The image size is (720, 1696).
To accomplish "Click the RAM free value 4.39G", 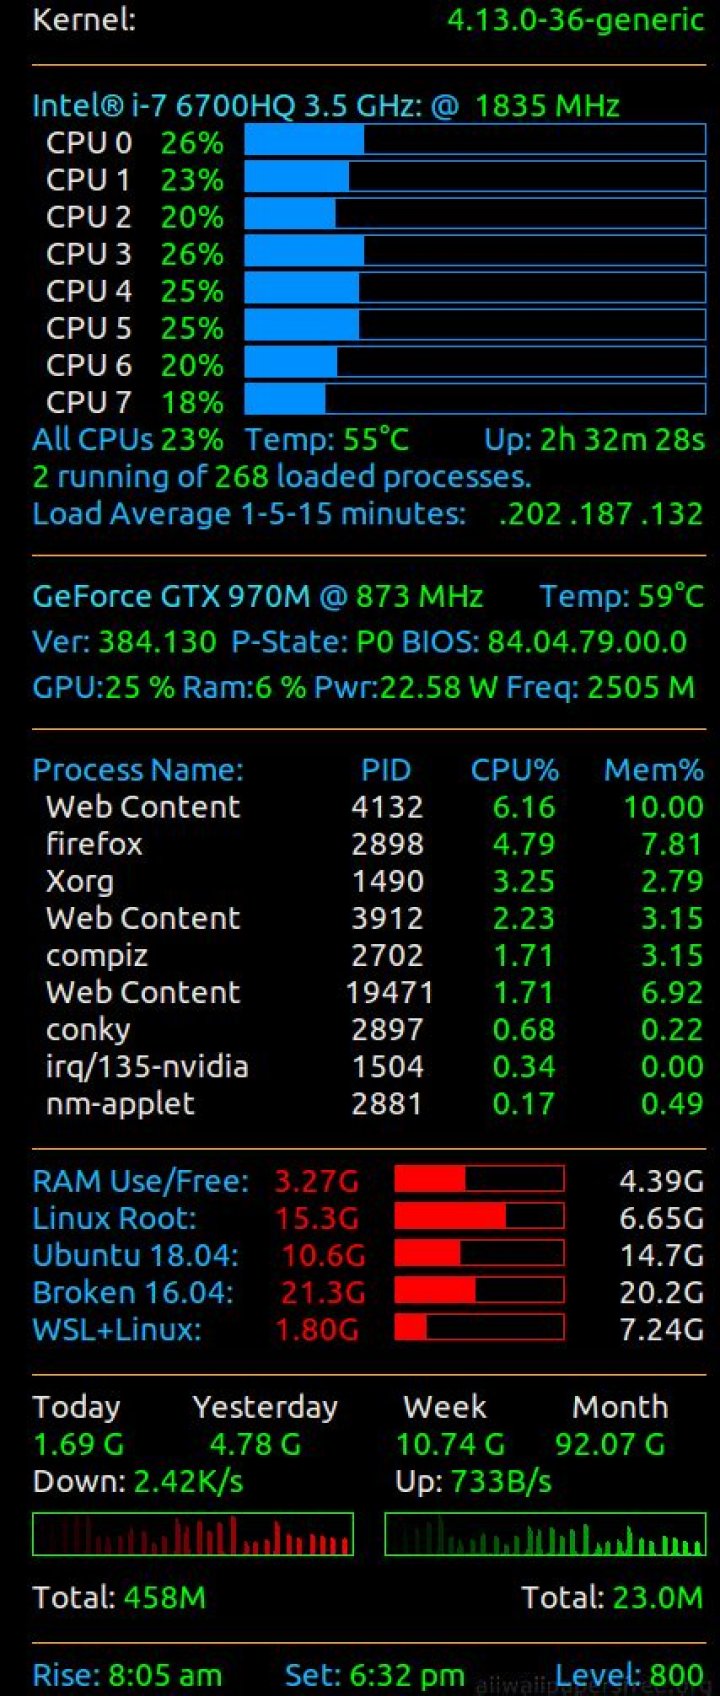I will coord(662,1181).
